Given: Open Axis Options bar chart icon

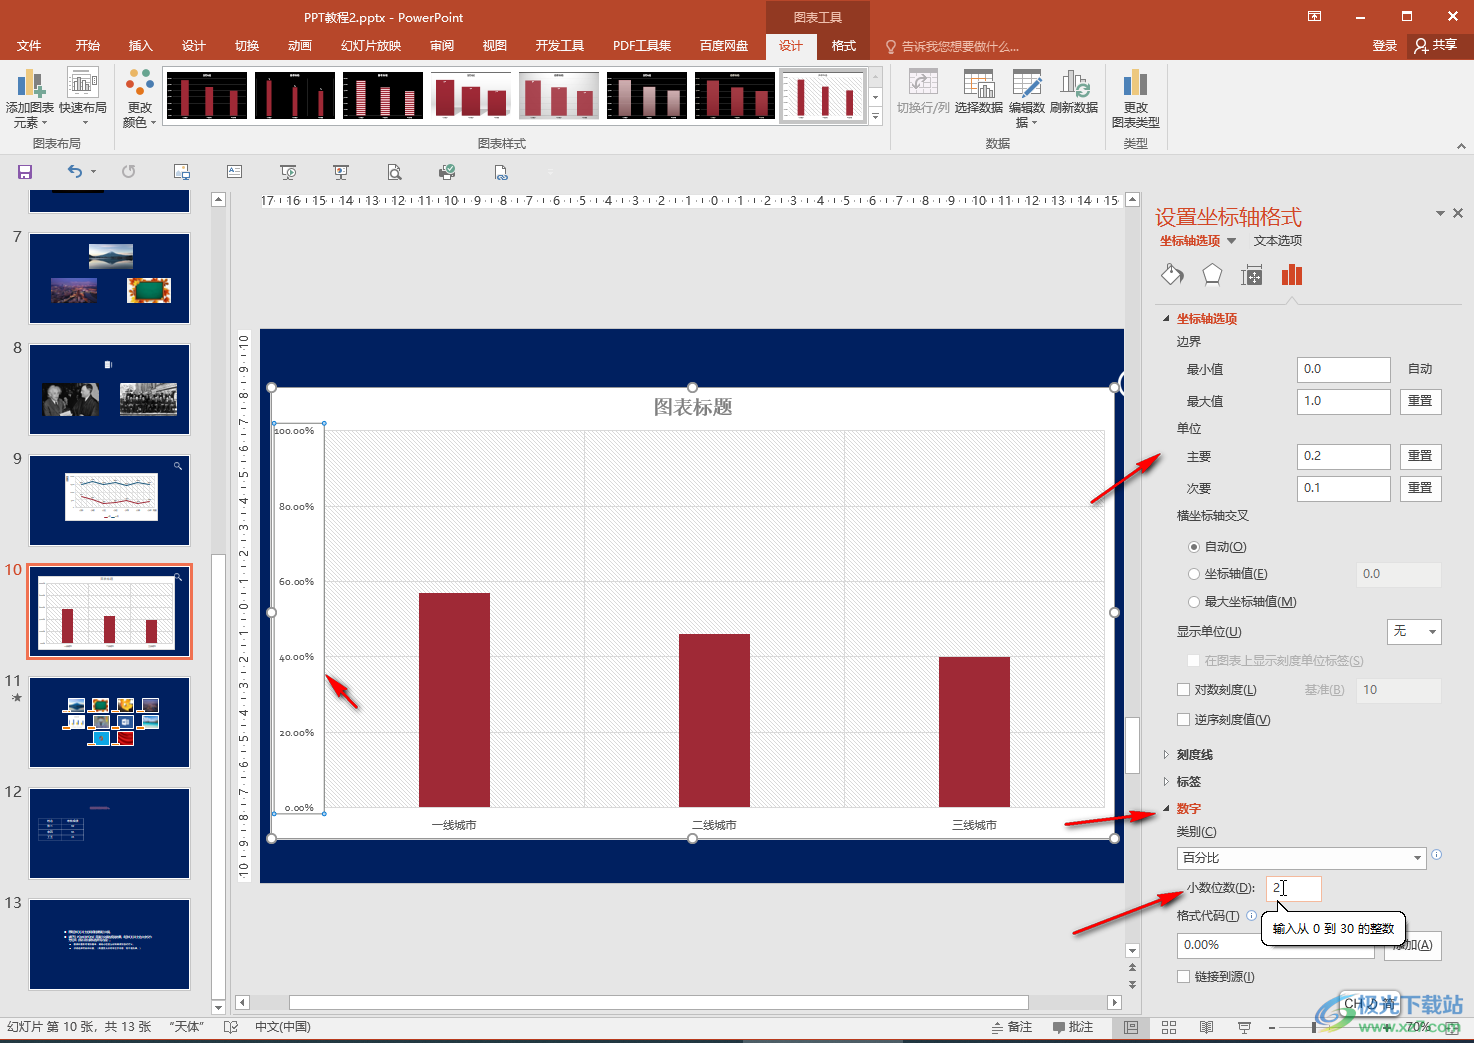Looking at the screenshot, I should point(1292,275).
